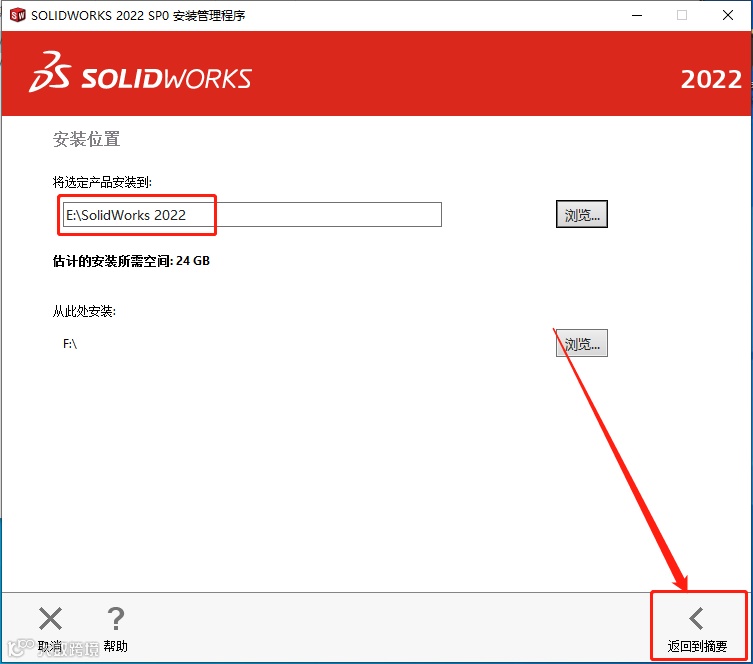
Task: Select the 'F:\' source path text
Action: 70,344
